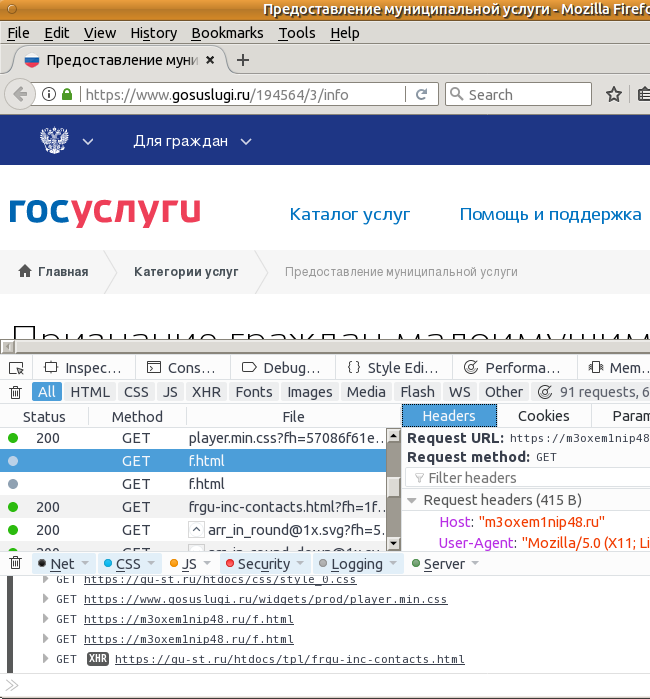Go to Категории услуг breadcrumb
Viewport: 650px width, 699px height.
186,271
